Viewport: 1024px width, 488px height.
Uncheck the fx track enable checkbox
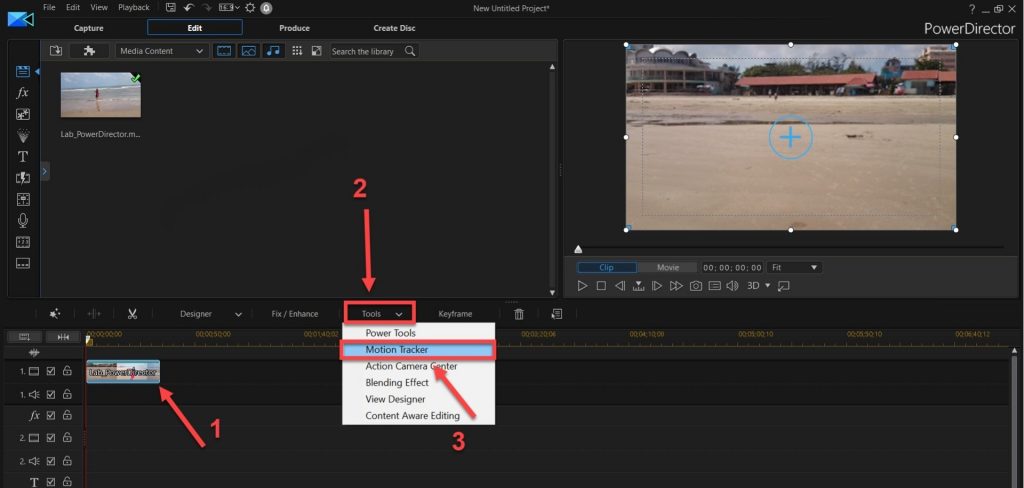(x=51, y=415)
